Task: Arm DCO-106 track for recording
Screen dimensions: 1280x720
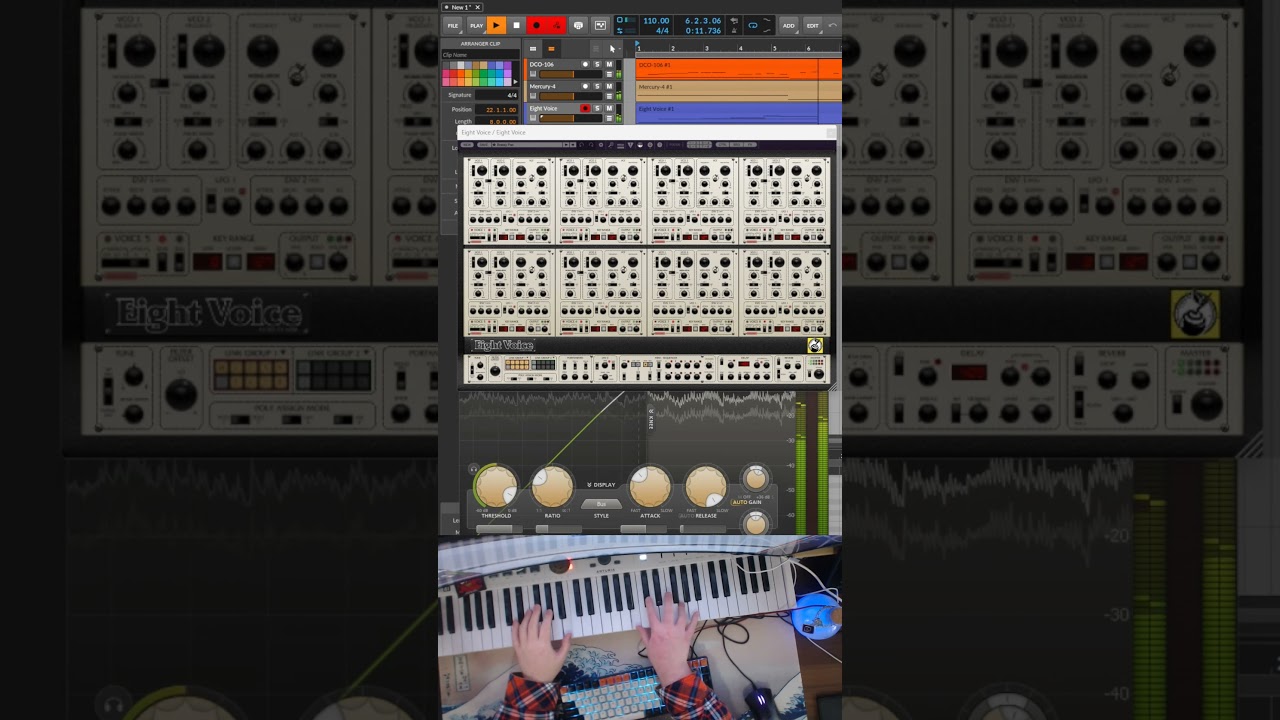Action: tap(585, 64)
